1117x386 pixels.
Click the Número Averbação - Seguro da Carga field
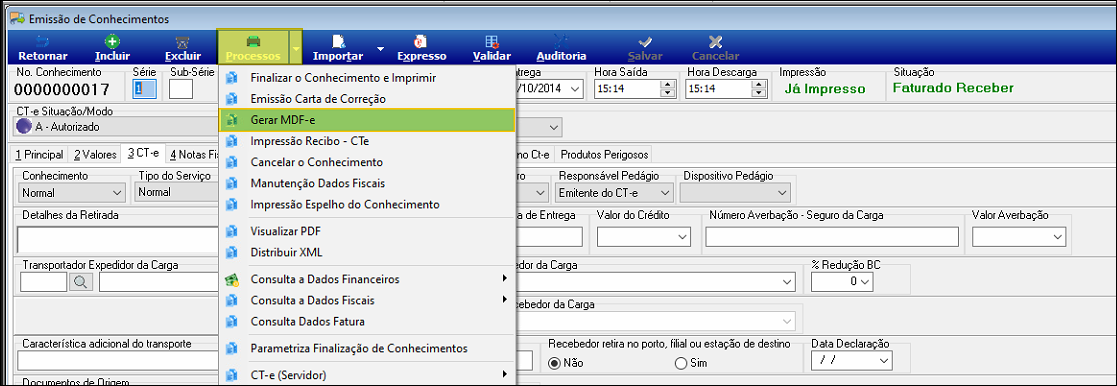coord(832,236)
